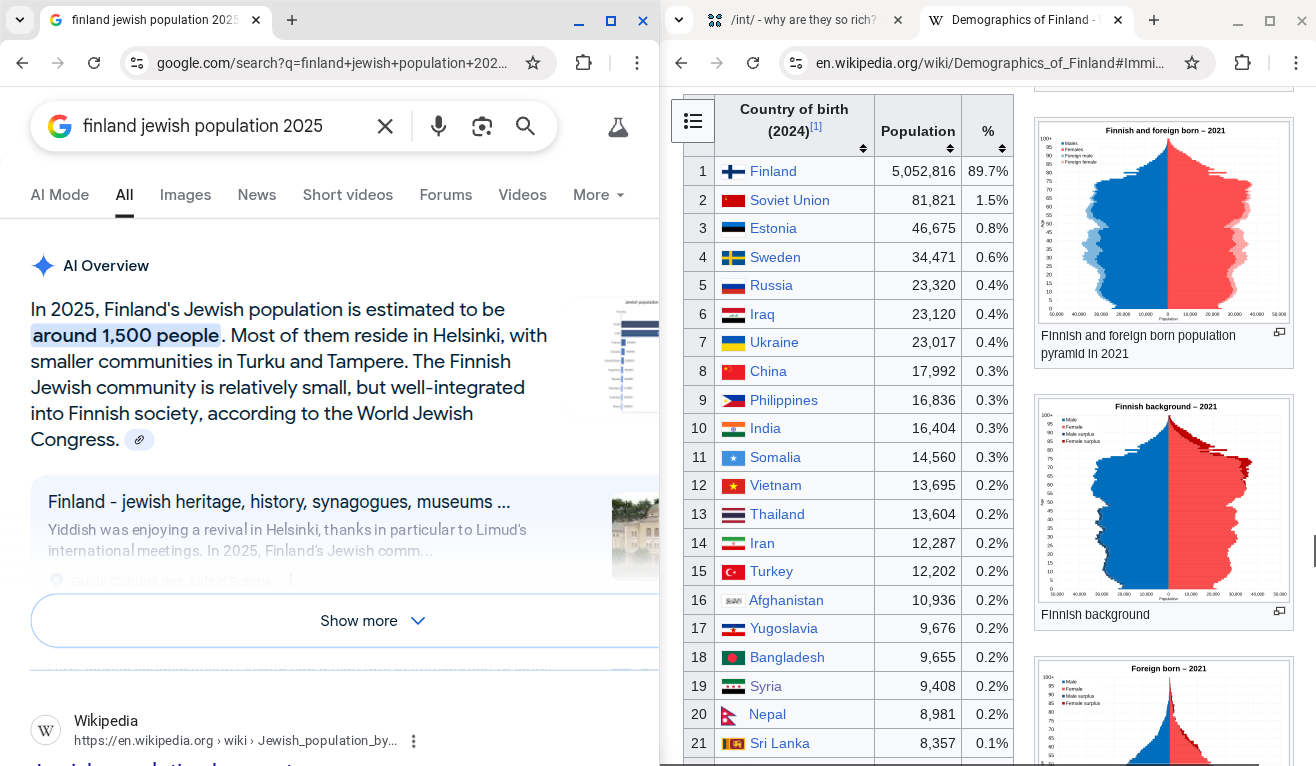
Task: Open Google Lens image search
Action: click(482, 126)
